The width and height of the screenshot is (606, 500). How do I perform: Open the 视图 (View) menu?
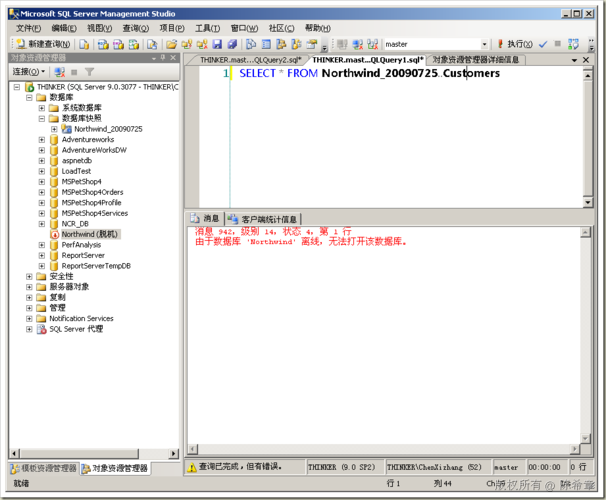99,28
